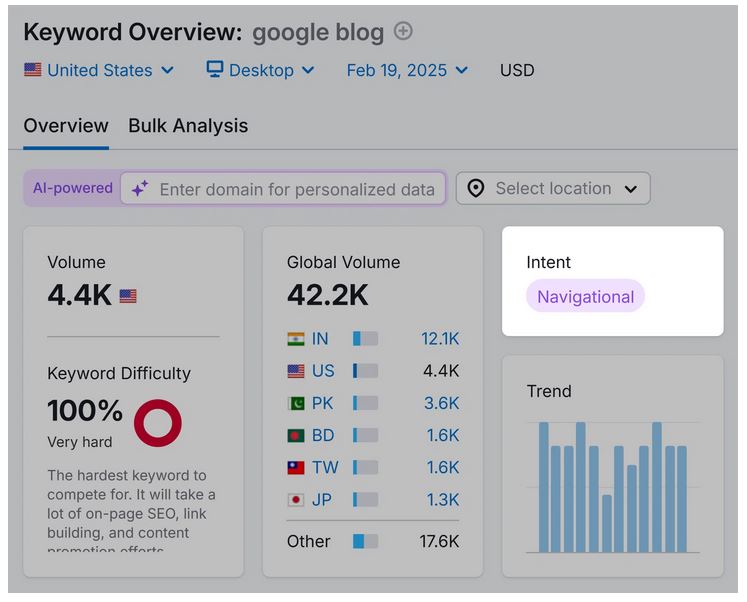The image size is (747, 602).
Task: Click the shortest bar in the Trend chart
Action: coord(607,523)
